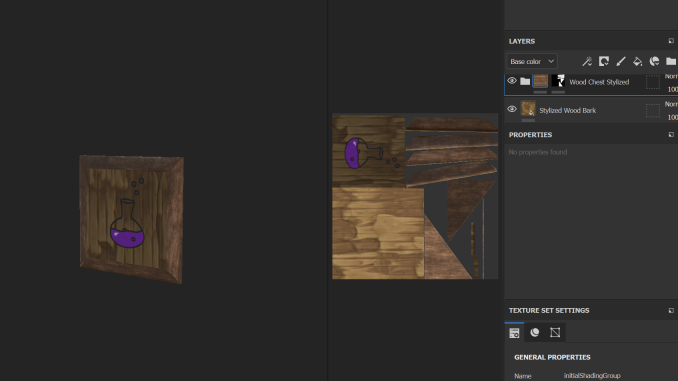
Task: Toggle the Wood Chest Stylized folder icon
Action: [x=525, y=81]
